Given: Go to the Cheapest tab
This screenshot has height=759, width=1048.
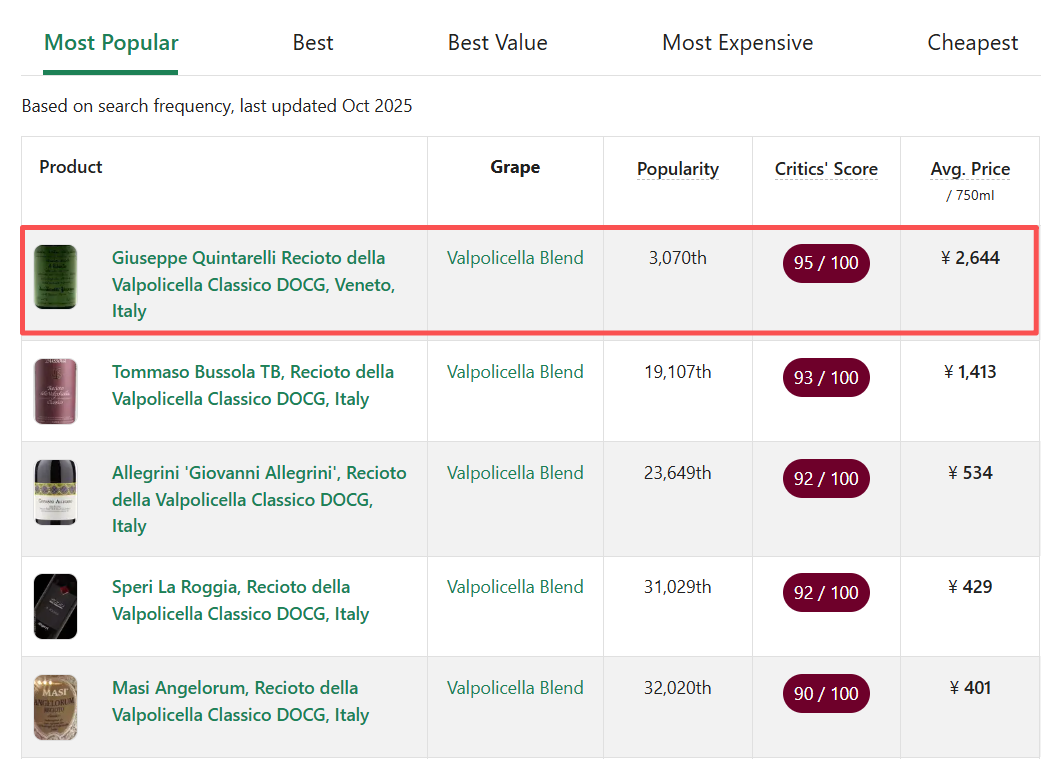Looking at the screenshot, I should (x=972, y=43).
